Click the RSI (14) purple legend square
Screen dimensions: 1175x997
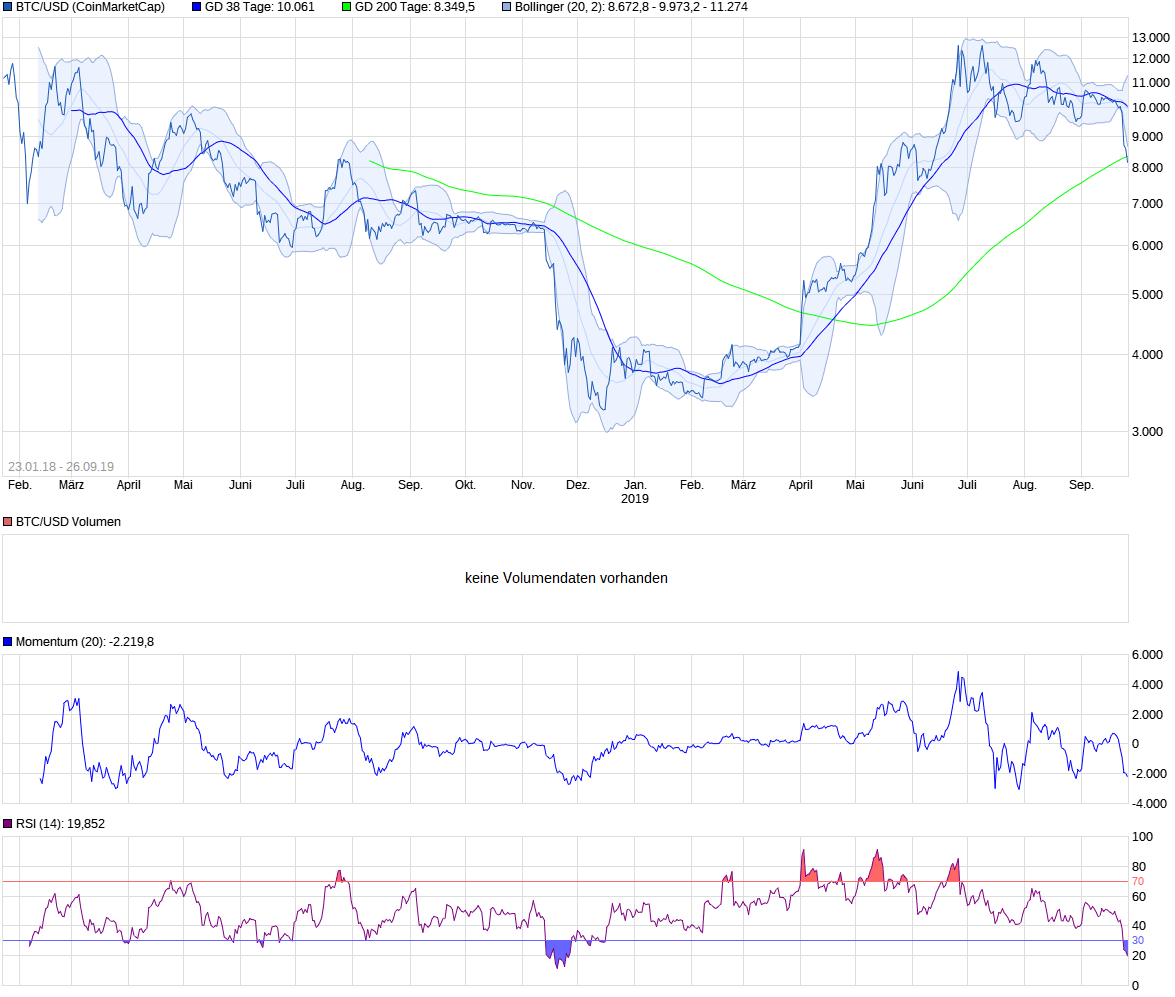pyautogui.click(x=7, y=824)
